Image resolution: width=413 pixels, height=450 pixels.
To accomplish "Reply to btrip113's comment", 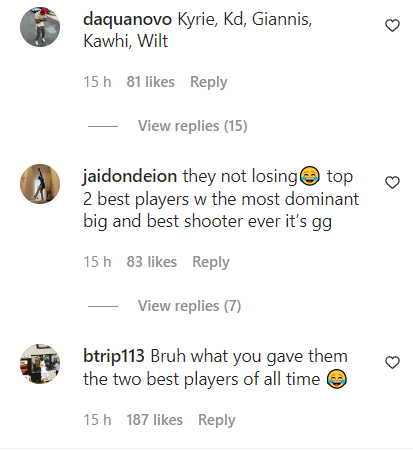I will pyautogui.click(x=217, y=420).
